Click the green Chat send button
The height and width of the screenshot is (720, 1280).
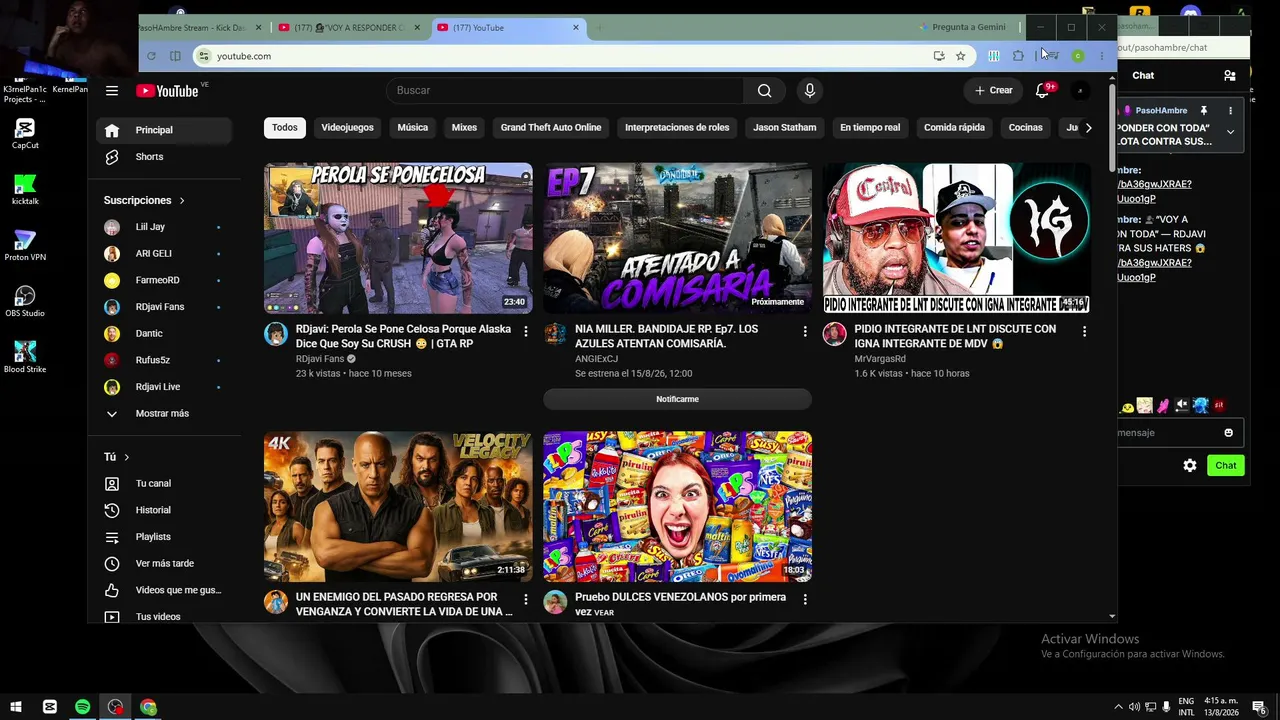pyautogui.click(x=1226, y=465)
